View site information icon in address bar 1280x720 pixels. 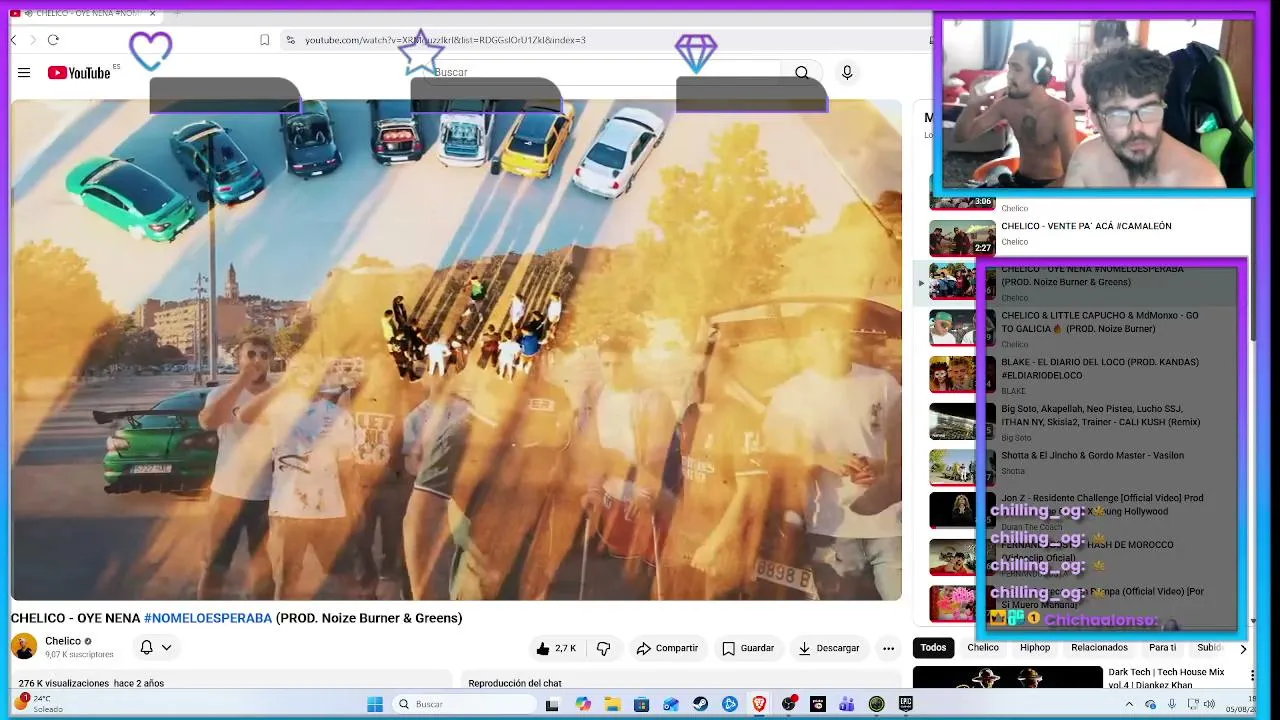(x=290, y=40)
